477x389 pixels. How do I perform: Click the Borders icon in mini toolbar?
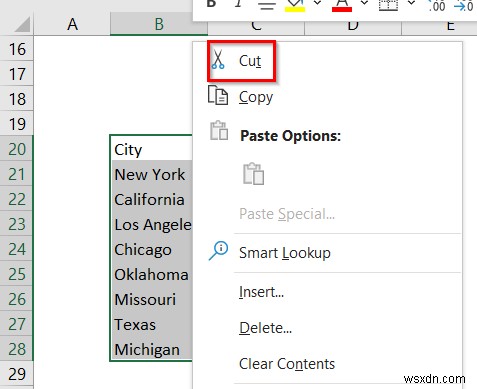click(389, 5)
